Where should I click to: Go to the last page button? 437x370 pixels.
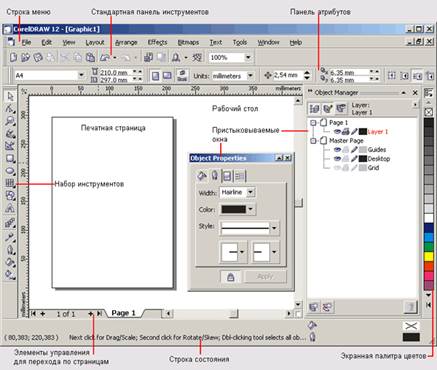pyautogui.click(x=99, y=313)
